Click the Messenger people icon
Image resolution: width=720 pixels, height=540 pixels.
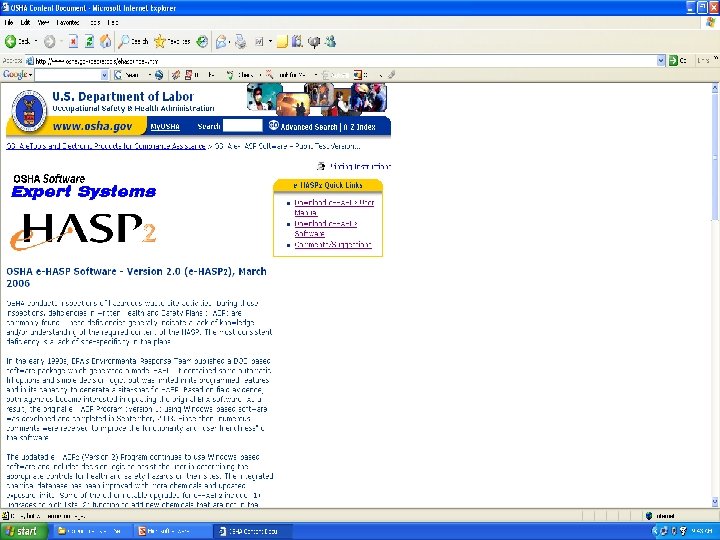(x=330, y=41)
